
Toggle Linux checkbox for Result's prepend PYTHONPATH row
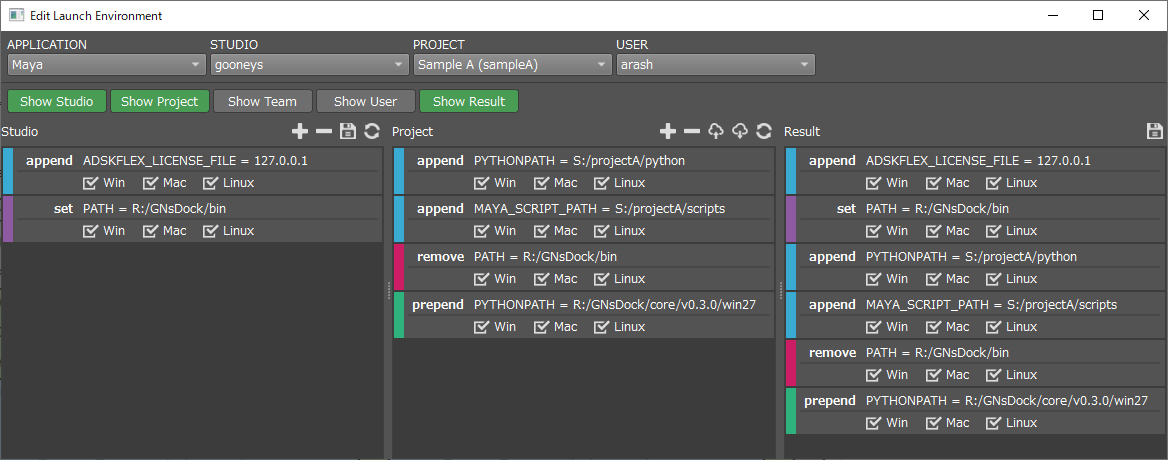click(994, 423)
